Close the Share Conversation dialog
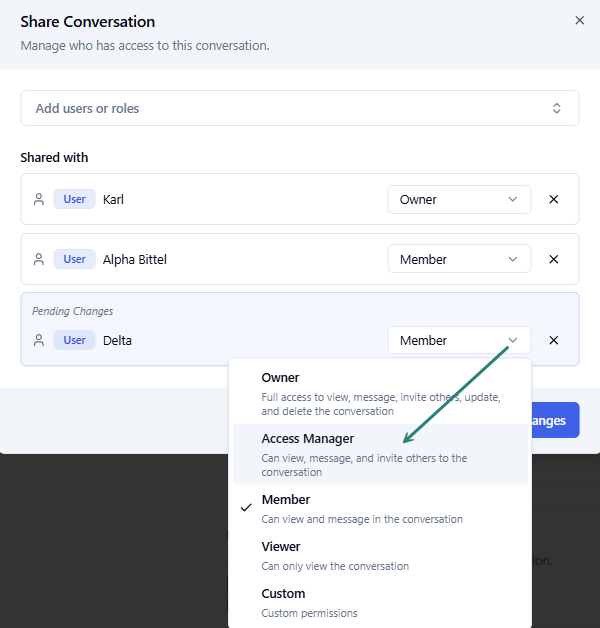The height and width of the screenshot is (628, 600). (x=579, y=20)
